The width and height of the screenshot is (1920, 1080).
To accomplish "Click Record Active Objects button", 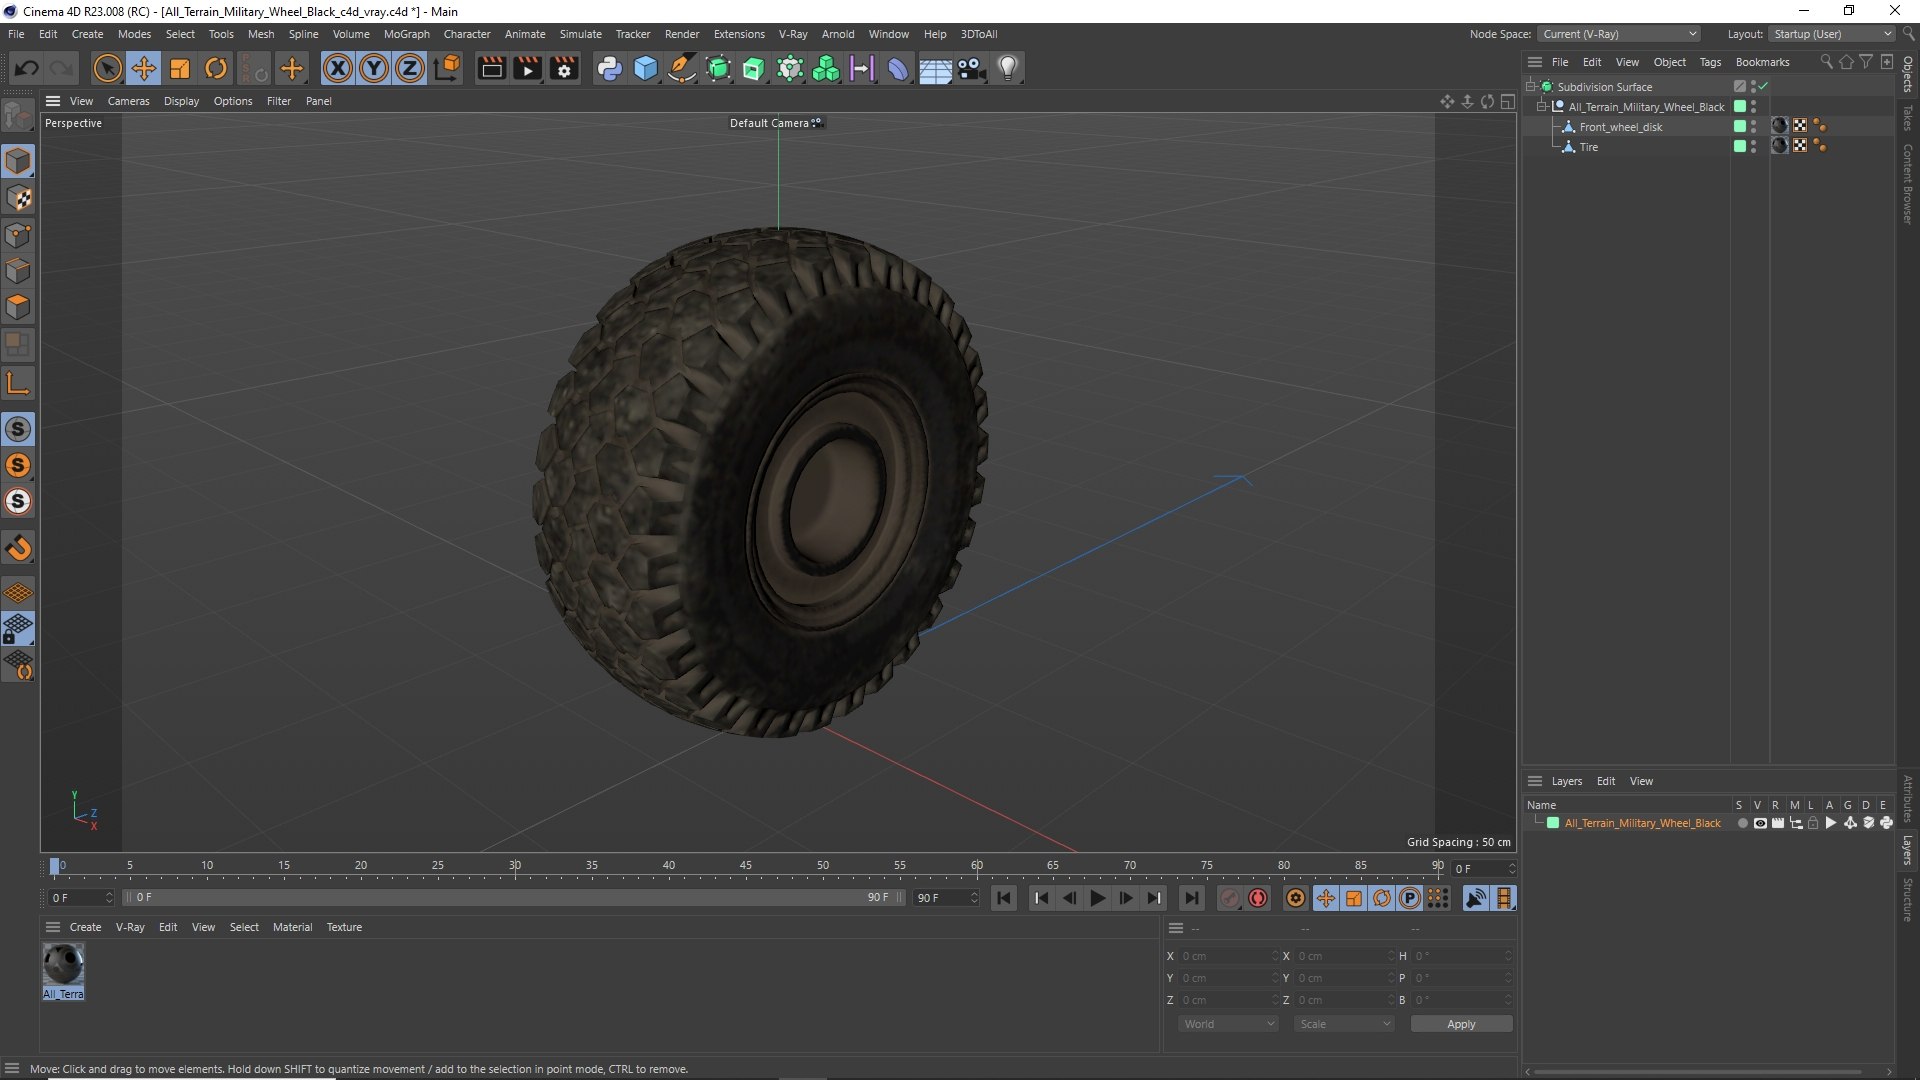I will (x=1230, y=898).
